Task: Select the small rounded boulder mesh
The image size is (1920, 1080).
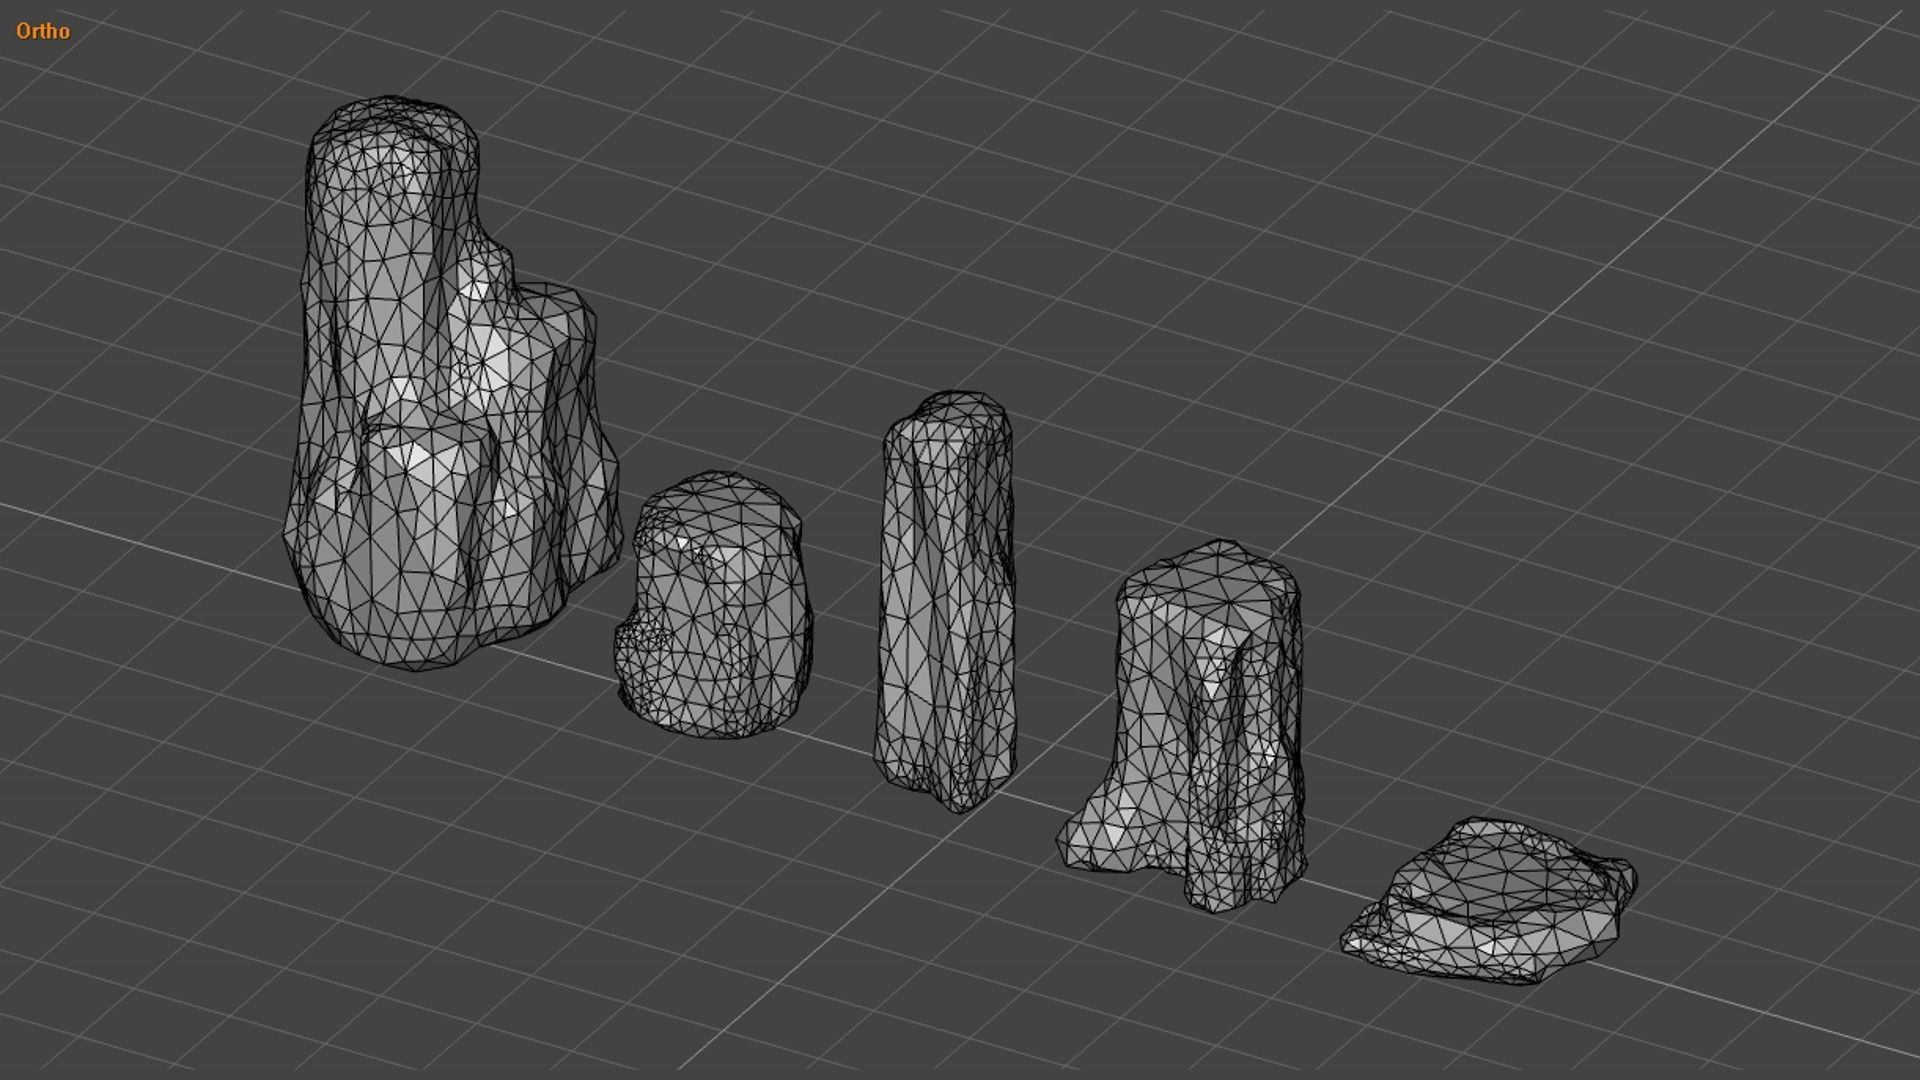Action: [x=714, y=606]
